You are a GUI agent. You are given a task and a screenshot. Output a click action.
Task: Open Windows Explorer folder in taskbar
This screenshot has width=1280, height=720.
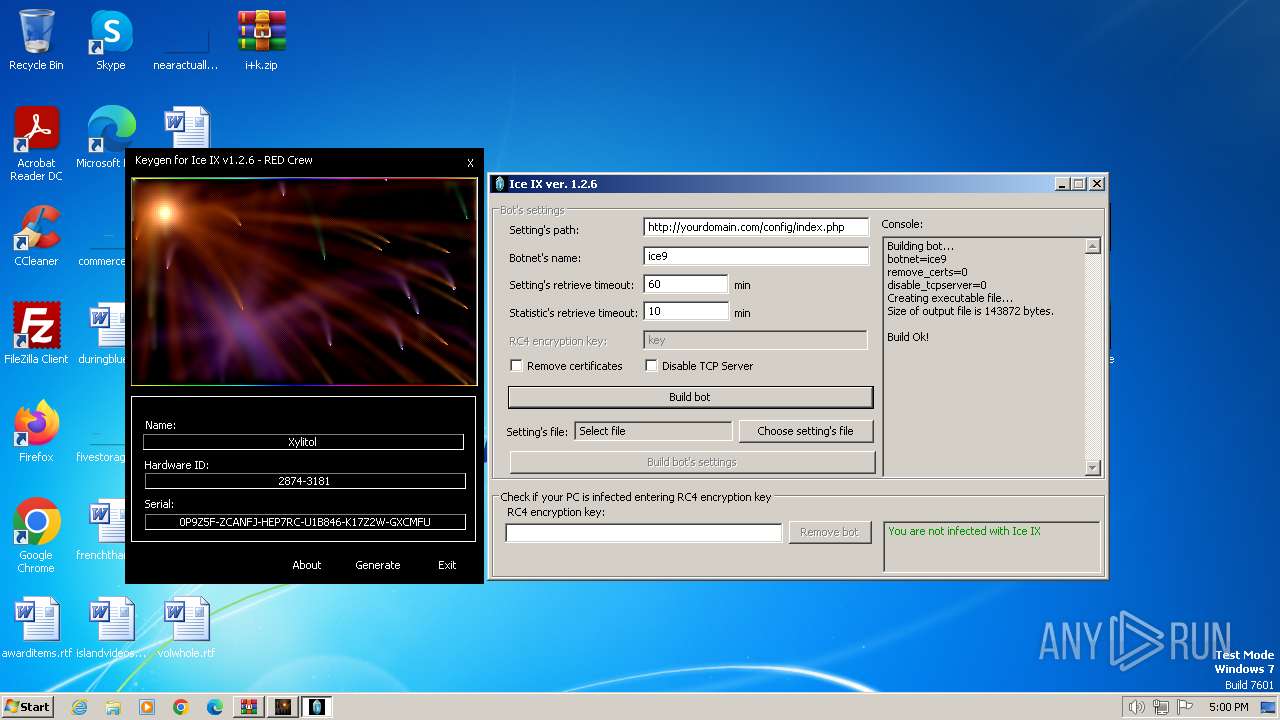click(113, 707)
